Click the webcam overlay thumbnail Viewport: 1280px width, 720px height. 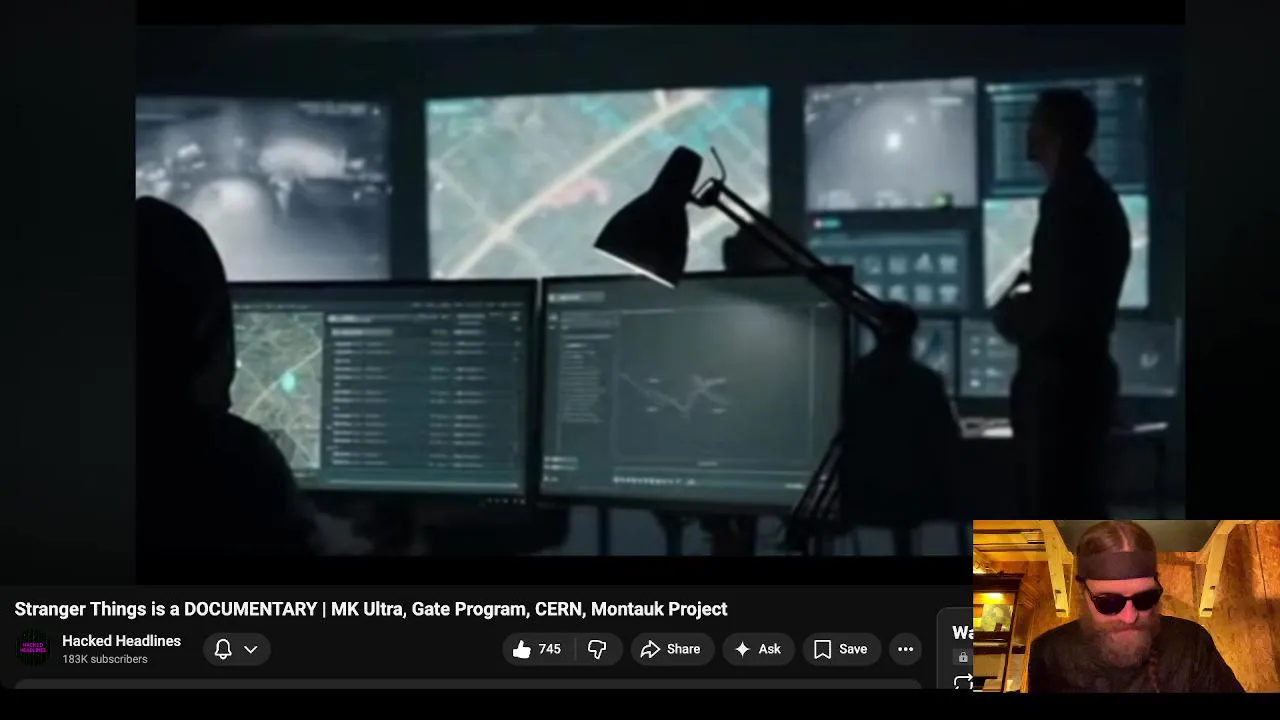pyautogui.click(x=1126, y=606)
